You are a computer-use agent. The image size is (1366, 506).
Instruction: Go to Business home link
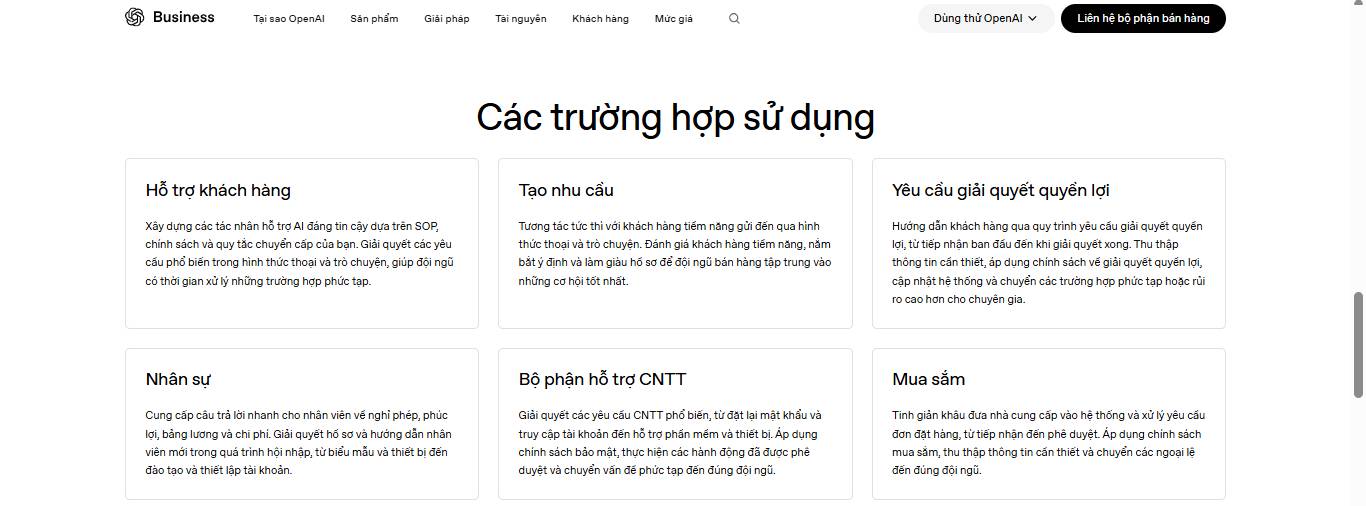tap(184, 17)
